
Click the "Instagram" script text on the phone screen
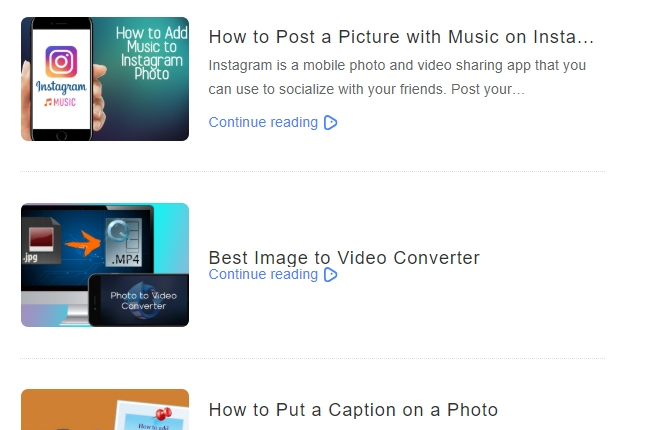point(61,88)
